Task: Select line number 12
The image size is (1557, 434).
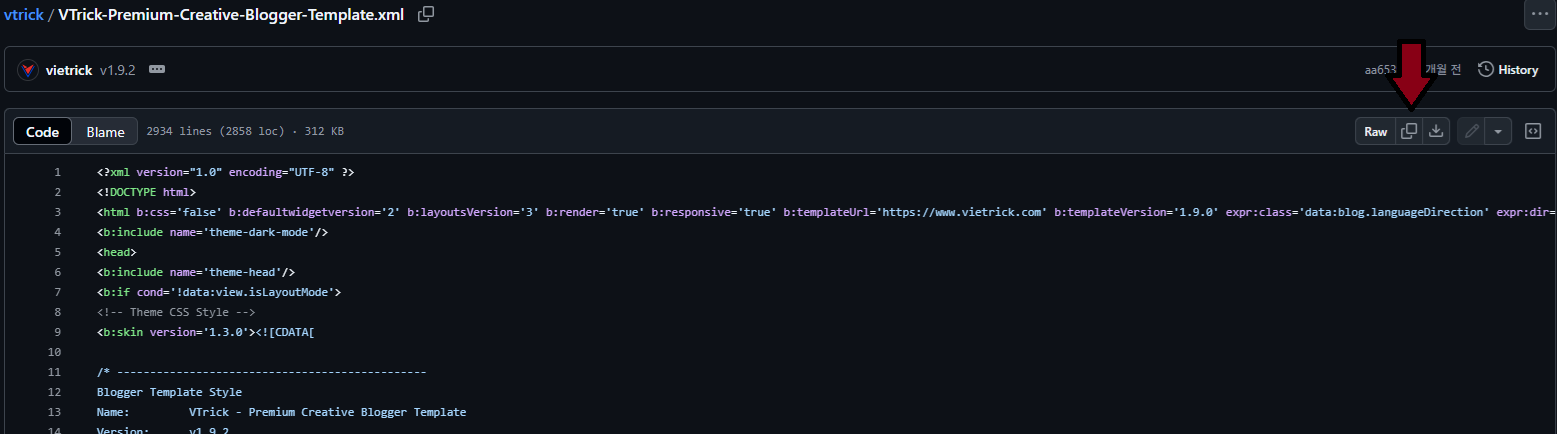Action: coord(55,392)
